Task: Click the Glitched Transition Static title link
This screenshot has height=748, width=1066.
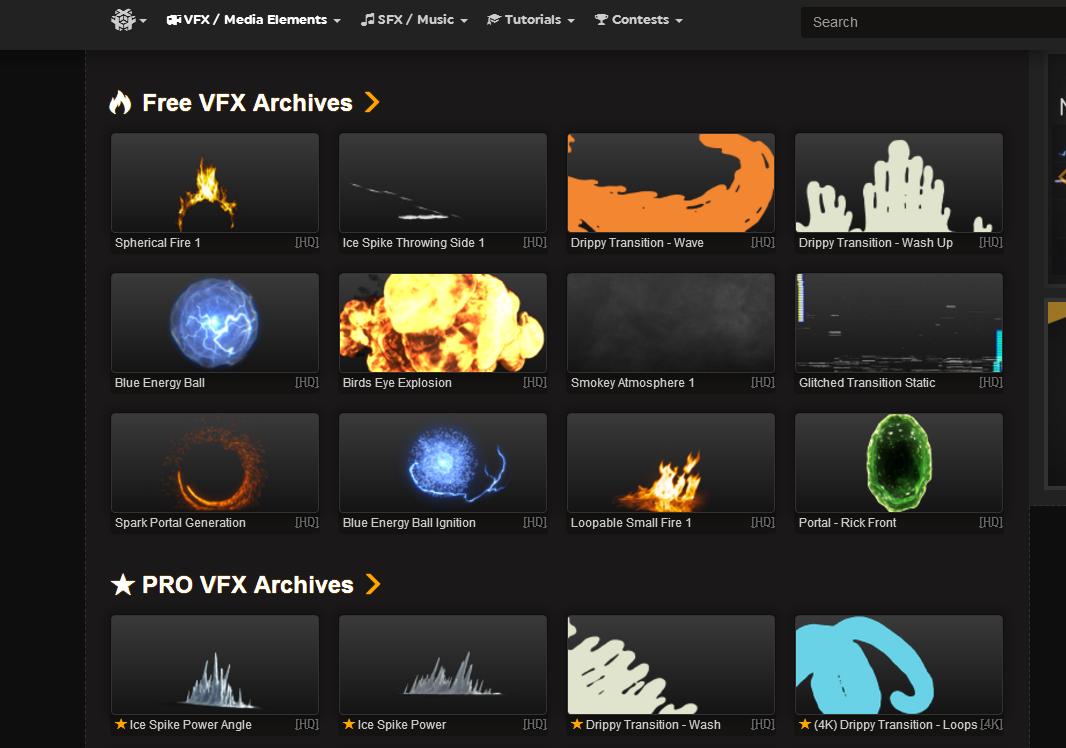Action: pyautogui.click(x=867, y=383)
